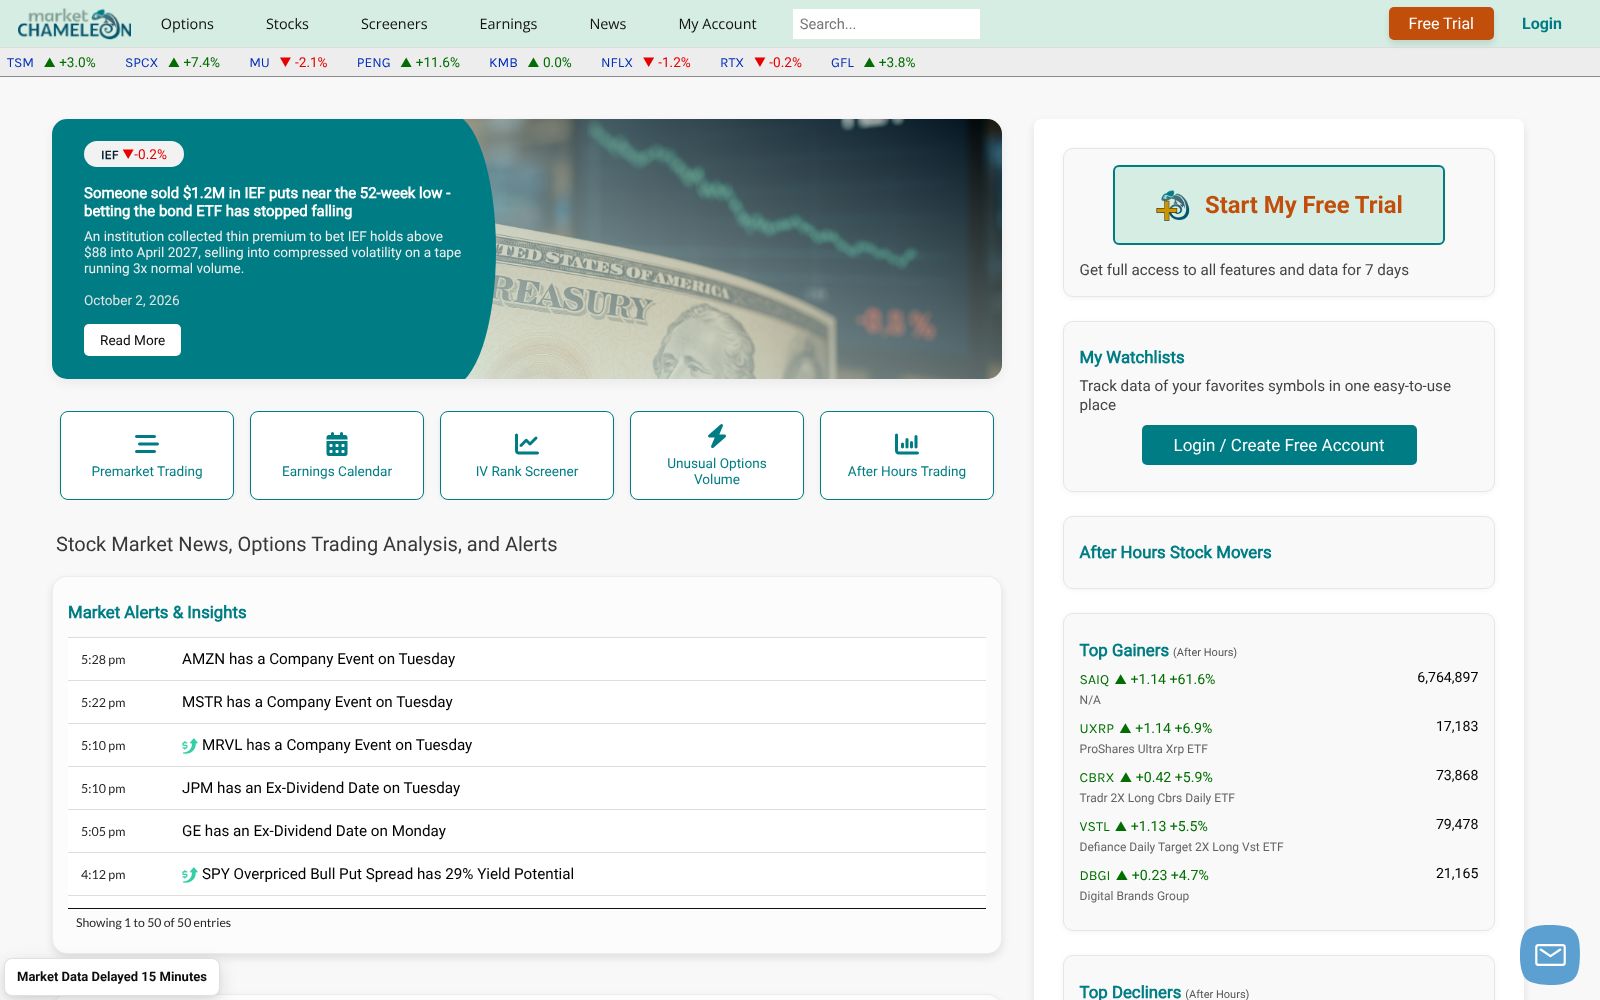Viewport: 1600px width, 1000px height.
Task: Click After Hours Stock Movers heading
Action: (1175, 552)
